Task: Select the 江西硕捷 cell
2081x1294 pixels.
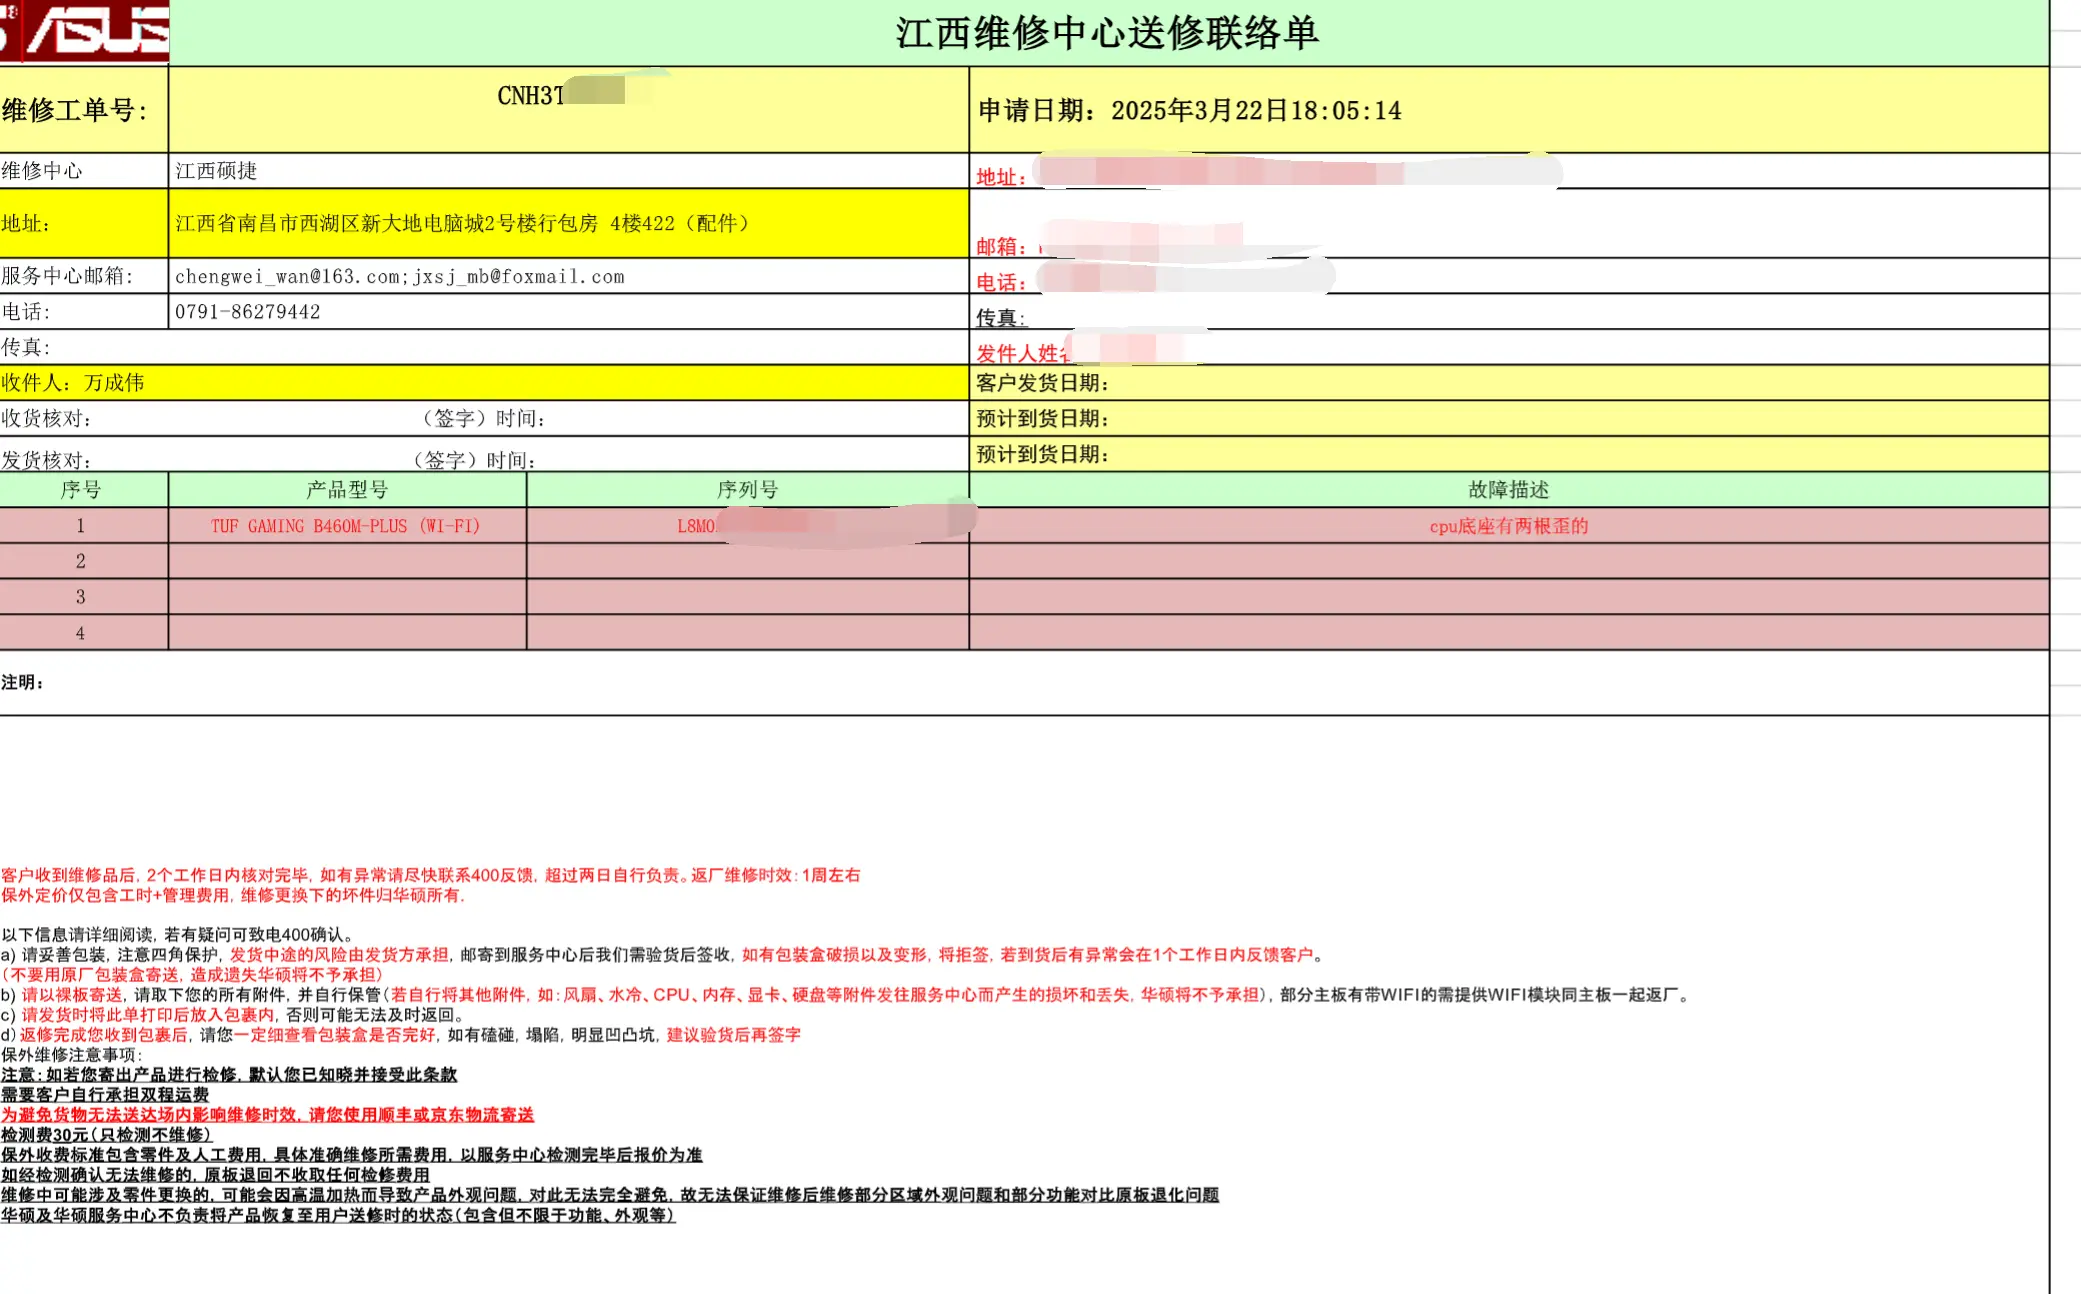Action: (568, 171)
